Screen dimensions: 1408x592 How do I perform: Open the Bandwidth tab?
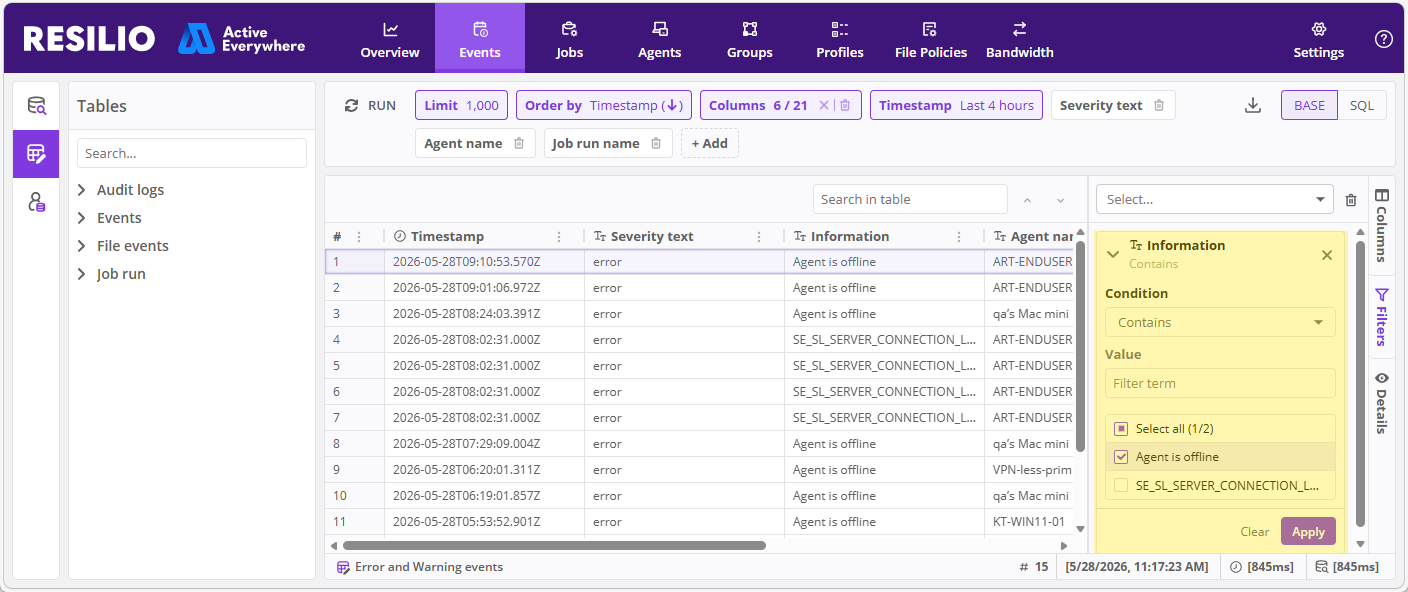click(x=1019, y=39)
